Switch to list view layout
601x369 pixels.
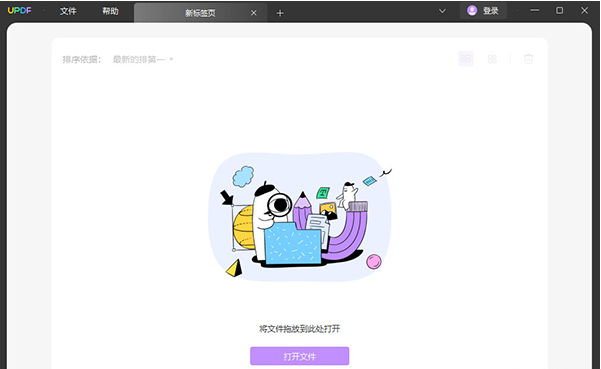pos(466,59)
